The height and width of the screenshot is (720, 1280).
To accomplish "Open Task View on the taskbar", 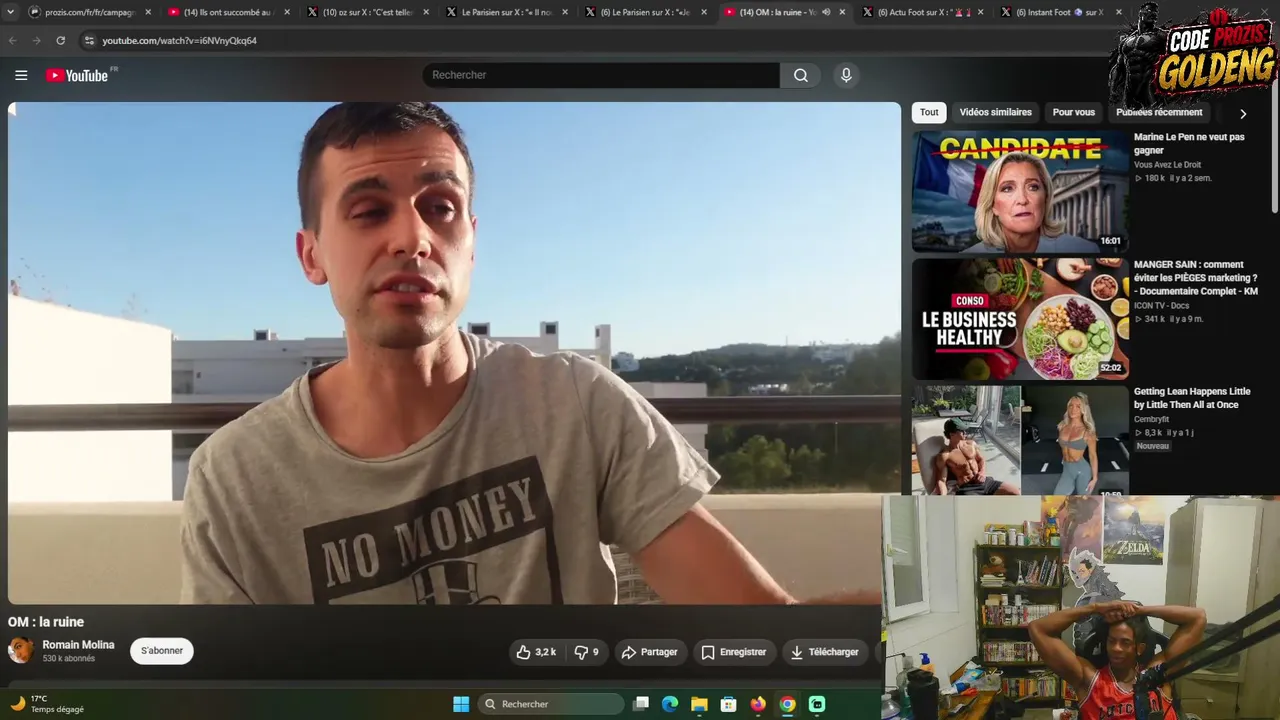I will tap(641, 704).
